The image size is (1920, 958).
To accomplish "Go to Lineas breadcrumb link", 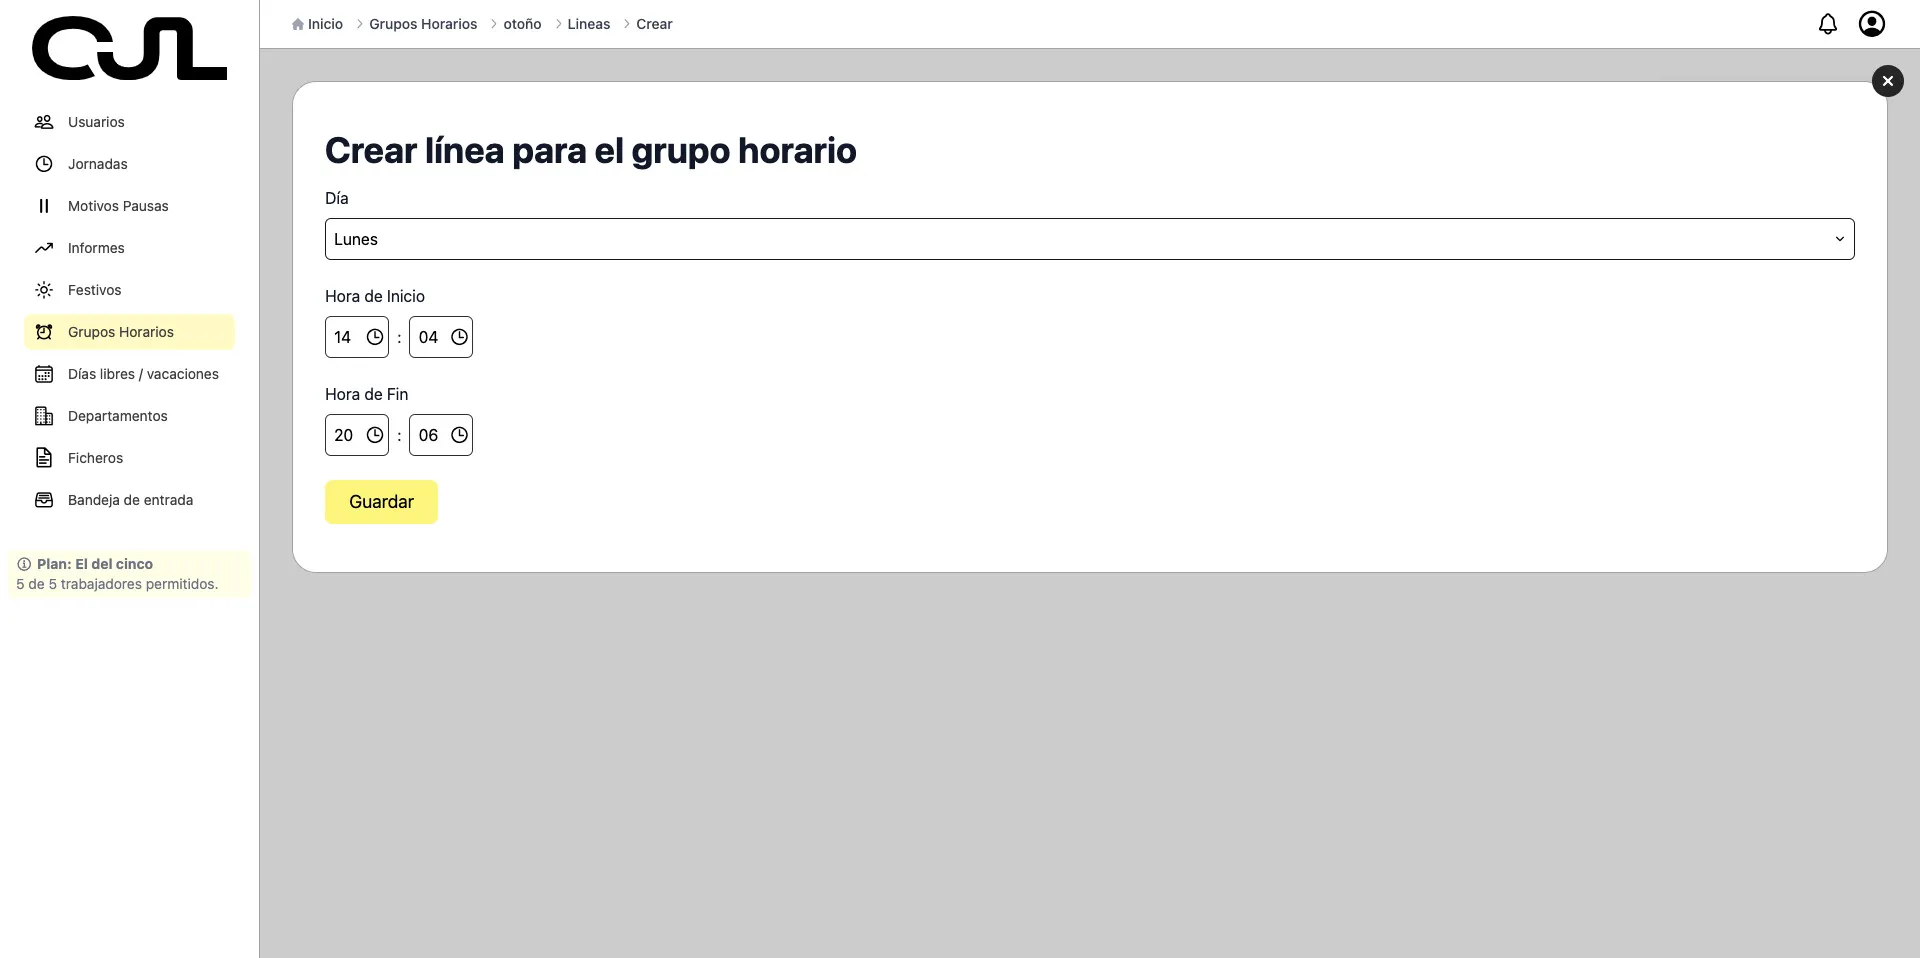I will point(588,24).
